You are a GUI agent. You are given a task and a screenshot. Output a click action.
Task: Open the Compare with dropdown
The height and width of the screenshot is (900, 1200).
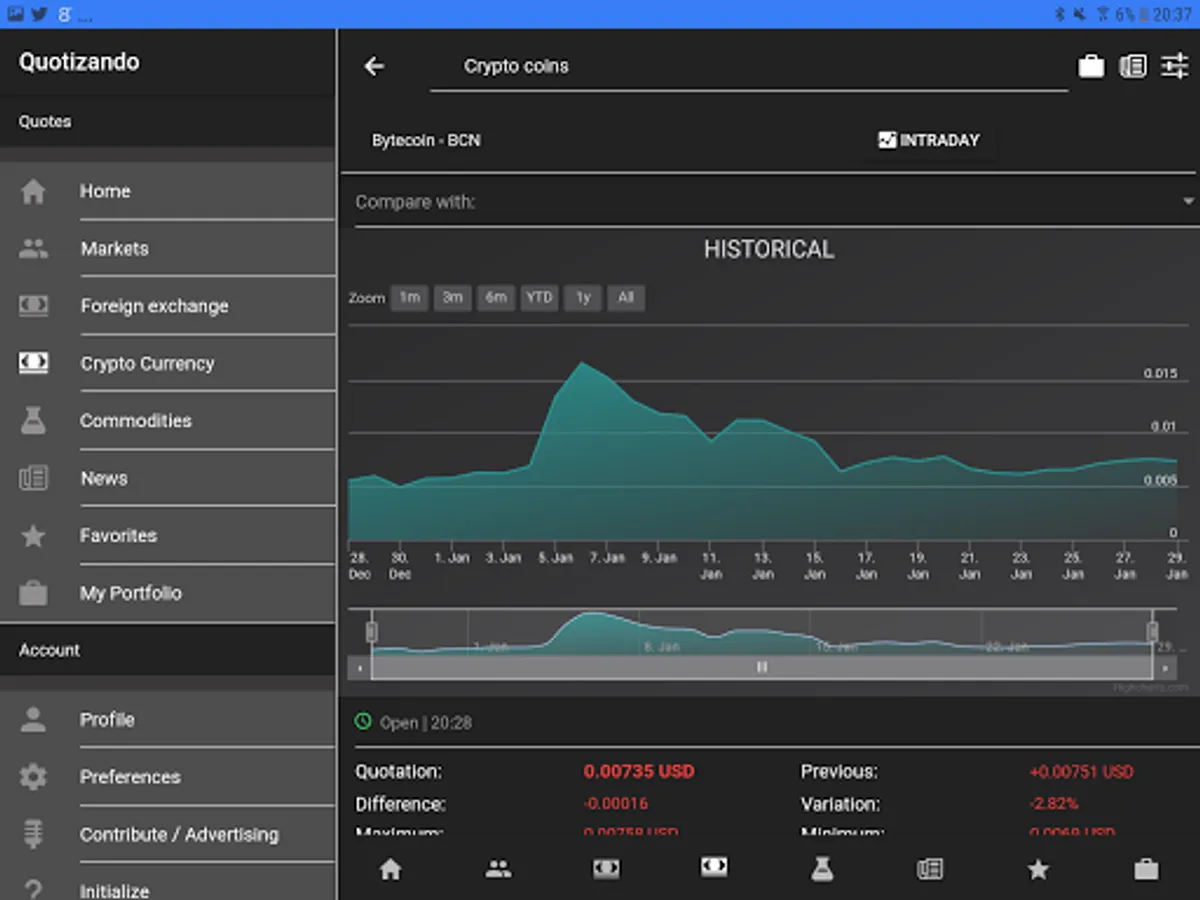(775, 202)
